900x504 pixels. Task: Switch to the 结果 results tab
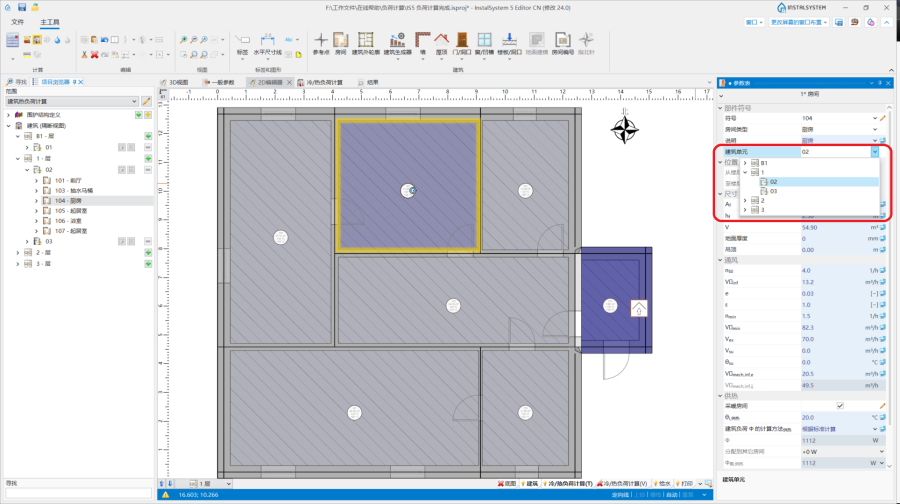click(372, 82)
